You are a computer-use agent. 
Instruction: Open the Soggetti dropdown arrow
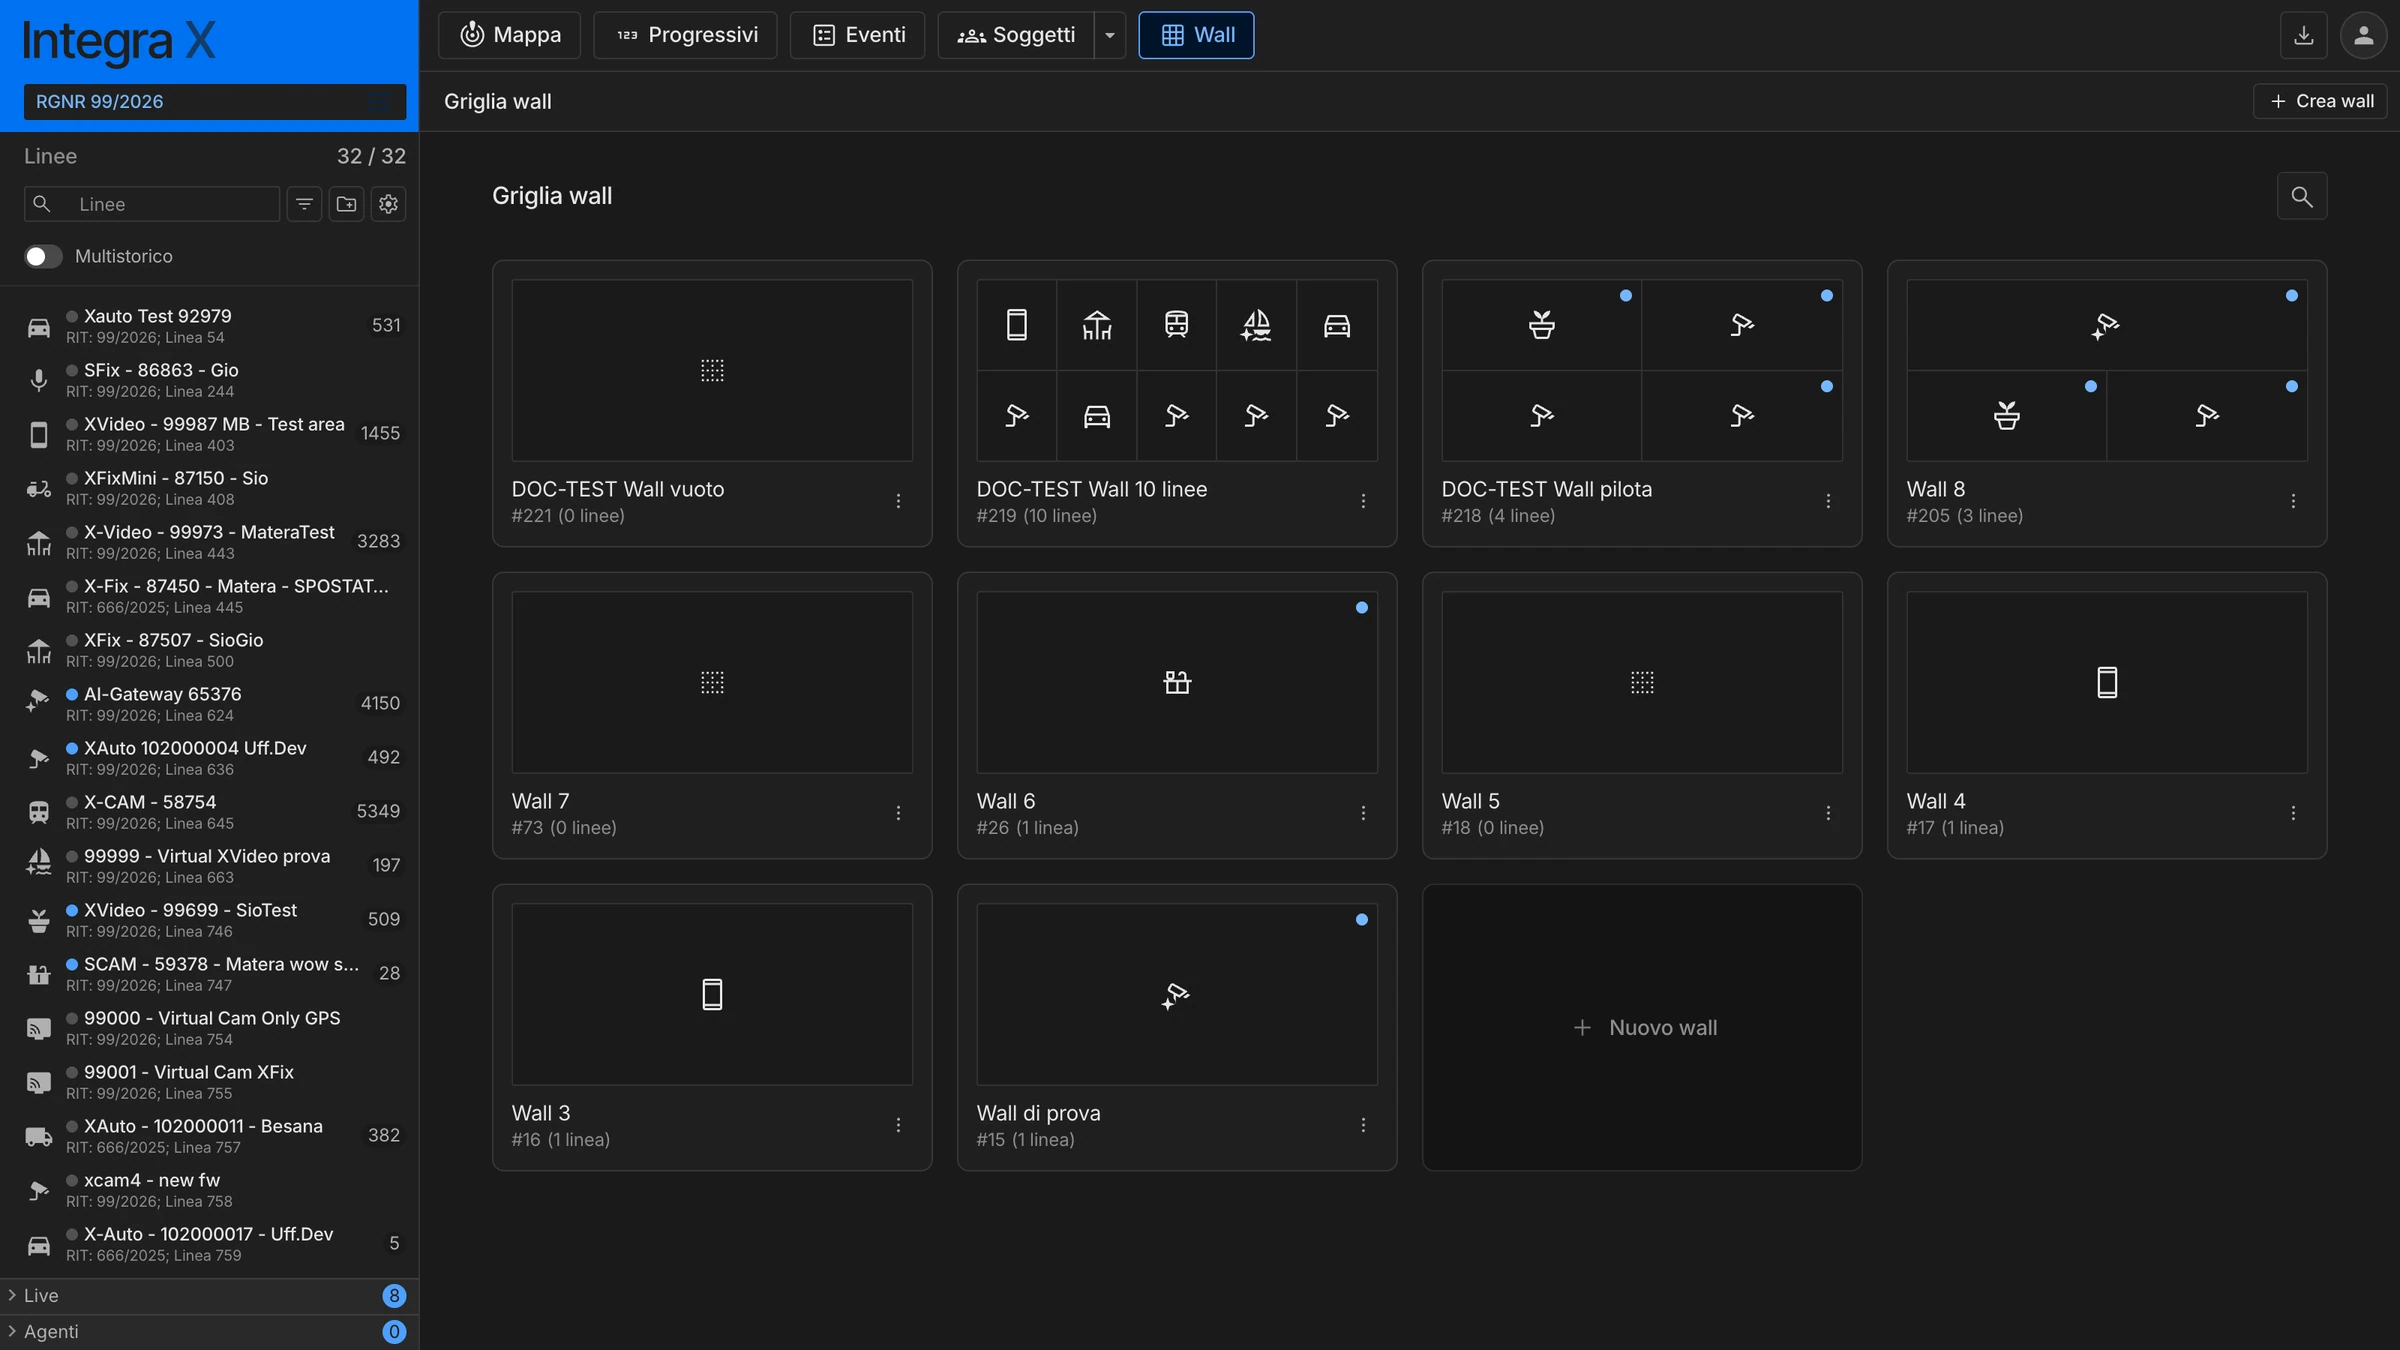click(x=1110, y=35)
